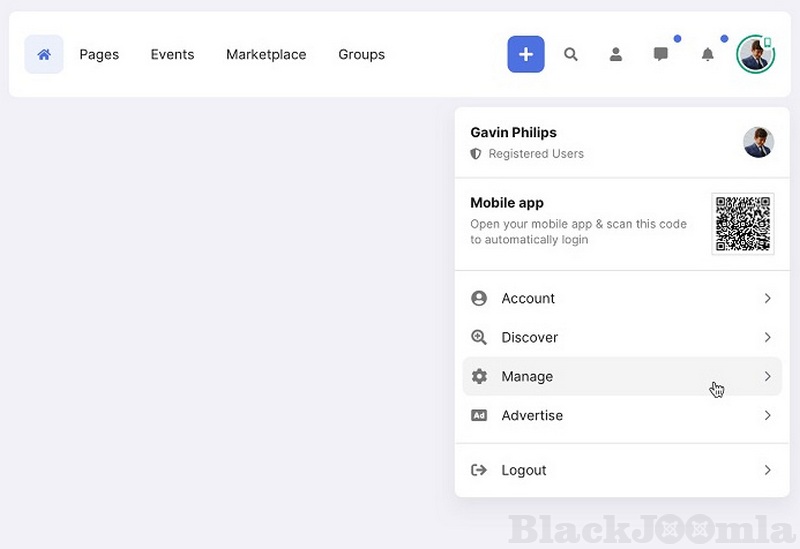Click the profile avatar in top navbar
The width and height of the screenshot is (800, 549).
coord(755,54)
